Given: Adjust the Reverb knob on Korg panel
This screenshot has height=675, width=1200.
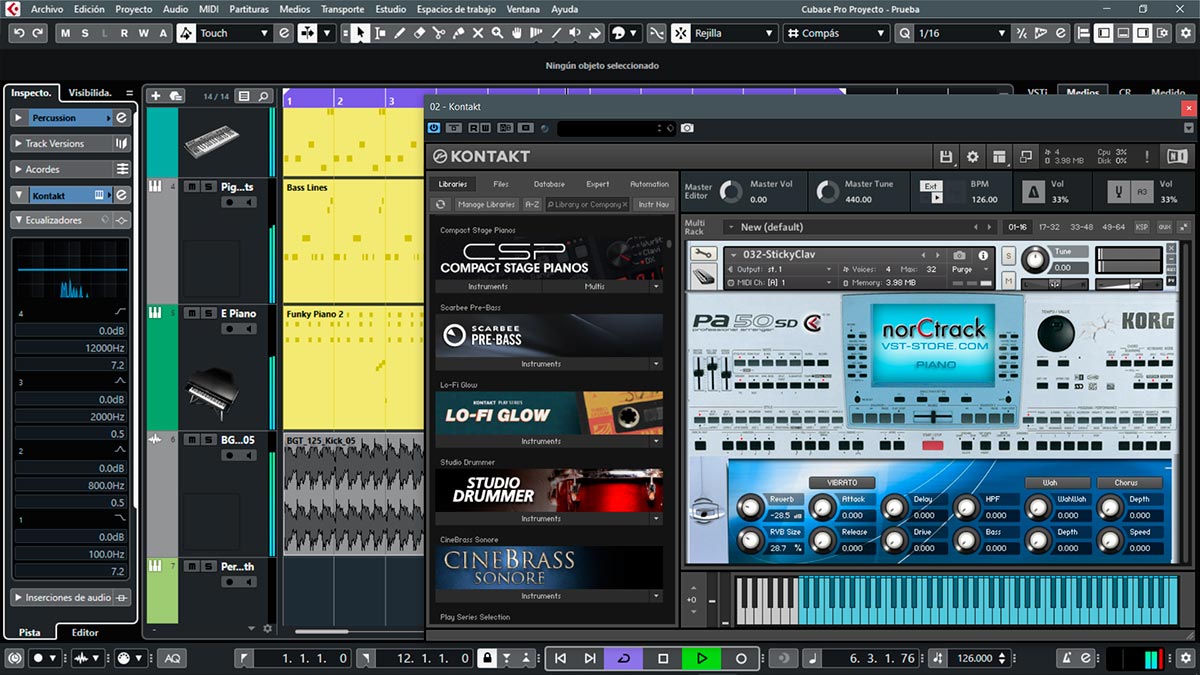Looking at the screenshot, I should (752, 509).
